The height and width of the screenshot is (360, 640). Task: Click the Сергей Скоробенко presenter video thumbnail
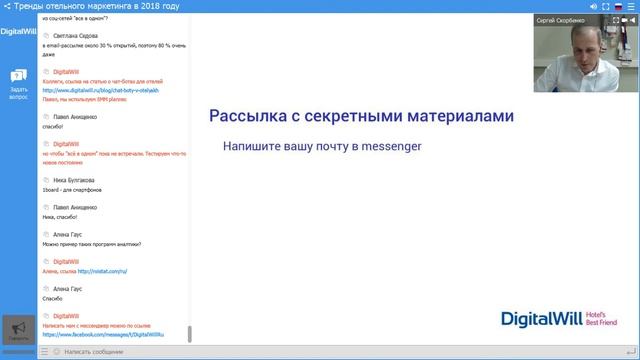(x=586, y=53)
